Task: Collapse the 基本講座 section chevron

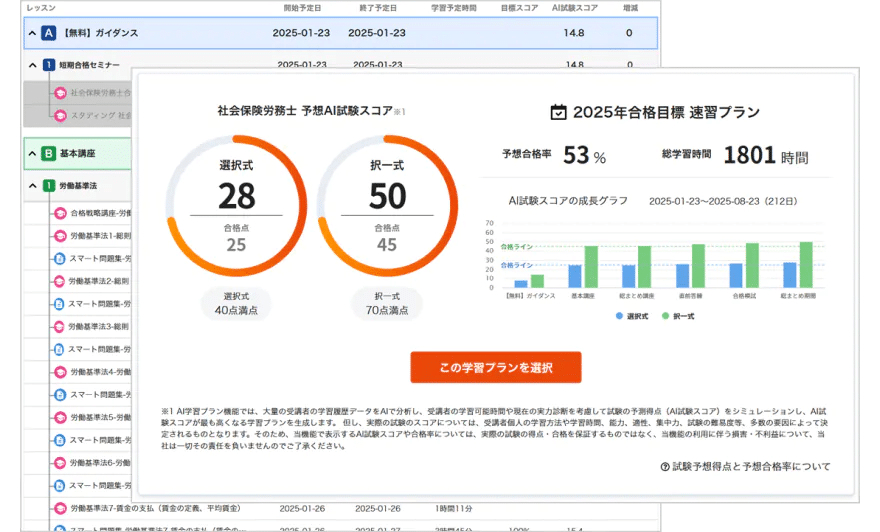Action: coord(30,154)
